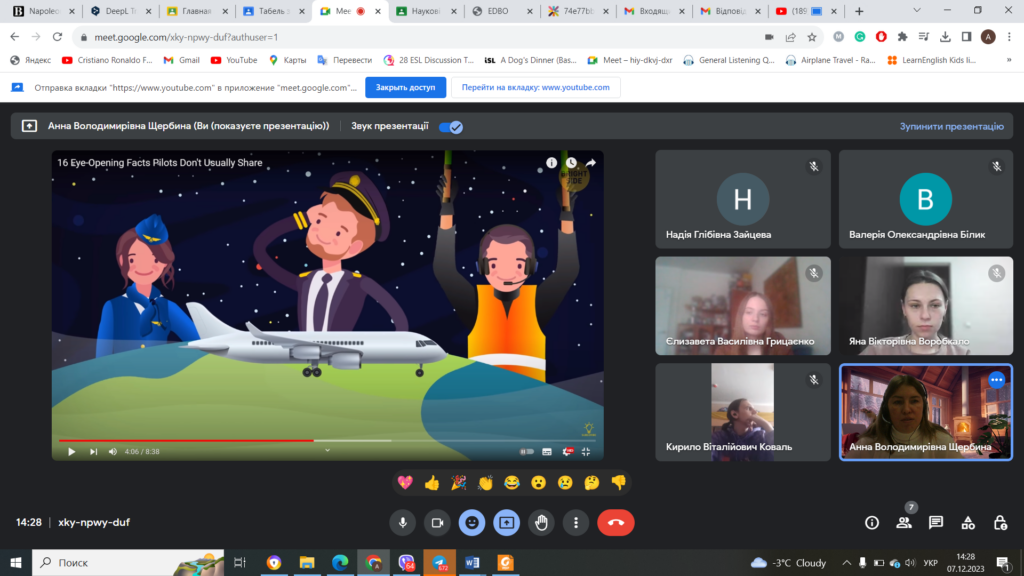Toggle the present screen button

coord(506,522)
